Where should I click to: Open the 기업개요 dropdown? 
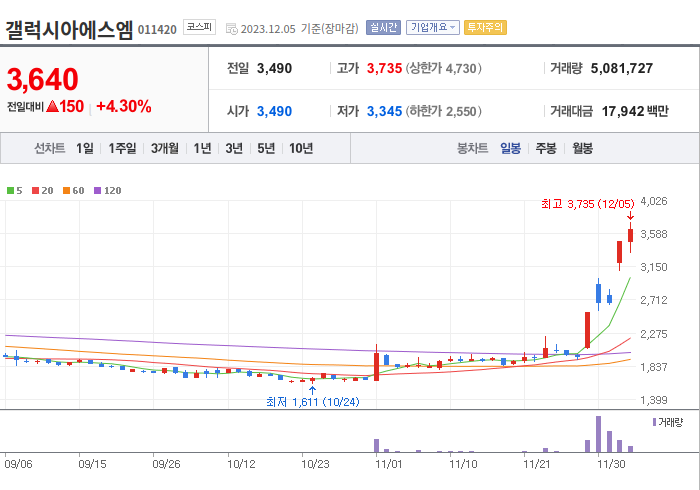pyautogui.click(x=433, y=27)
